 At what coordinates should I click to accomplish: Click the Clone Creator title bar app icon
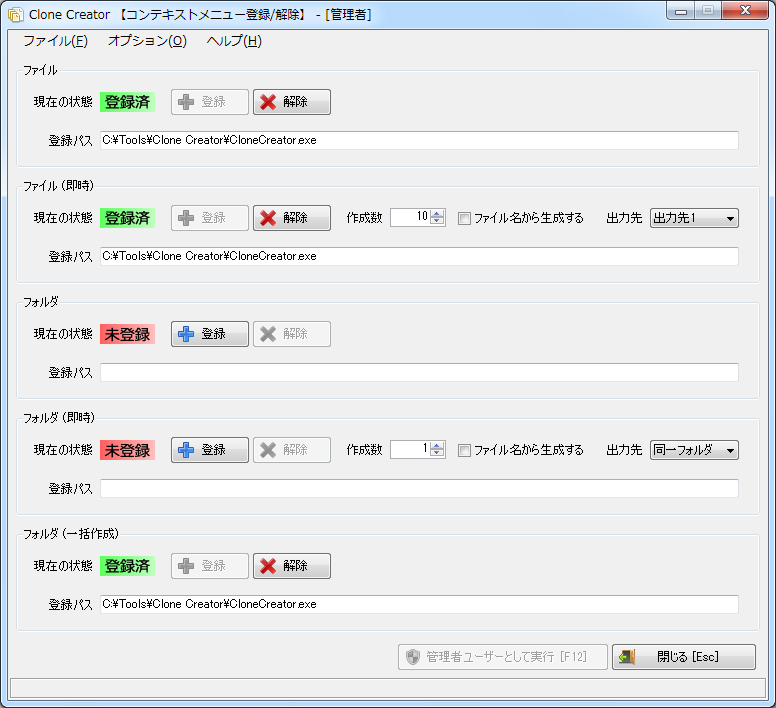[x=15, y=14]
